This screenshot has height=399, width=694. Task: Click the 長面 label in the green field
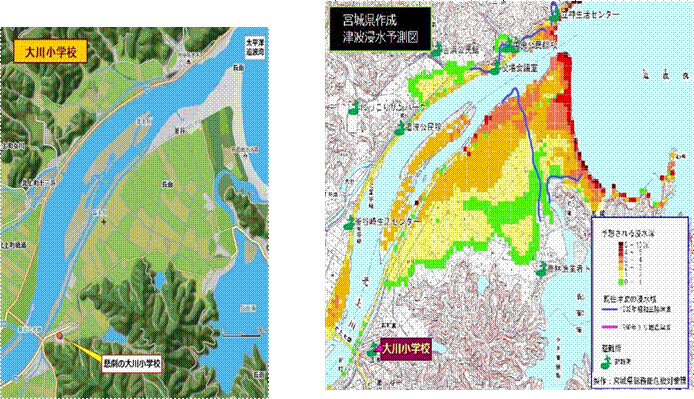pyautogui.click(x=167, y=184)
